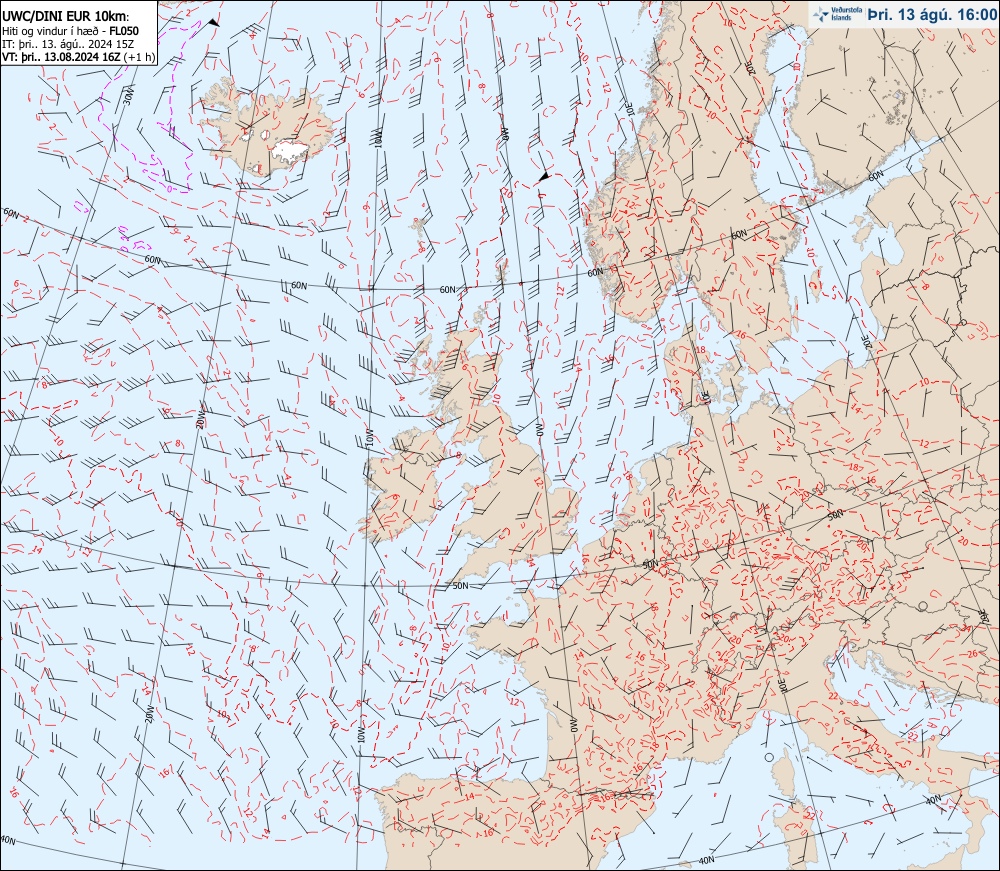Click the 'Hiti og vindur í hæð - FL050' label
This screenshot has height=871, width=1000.
click(70, 31)
